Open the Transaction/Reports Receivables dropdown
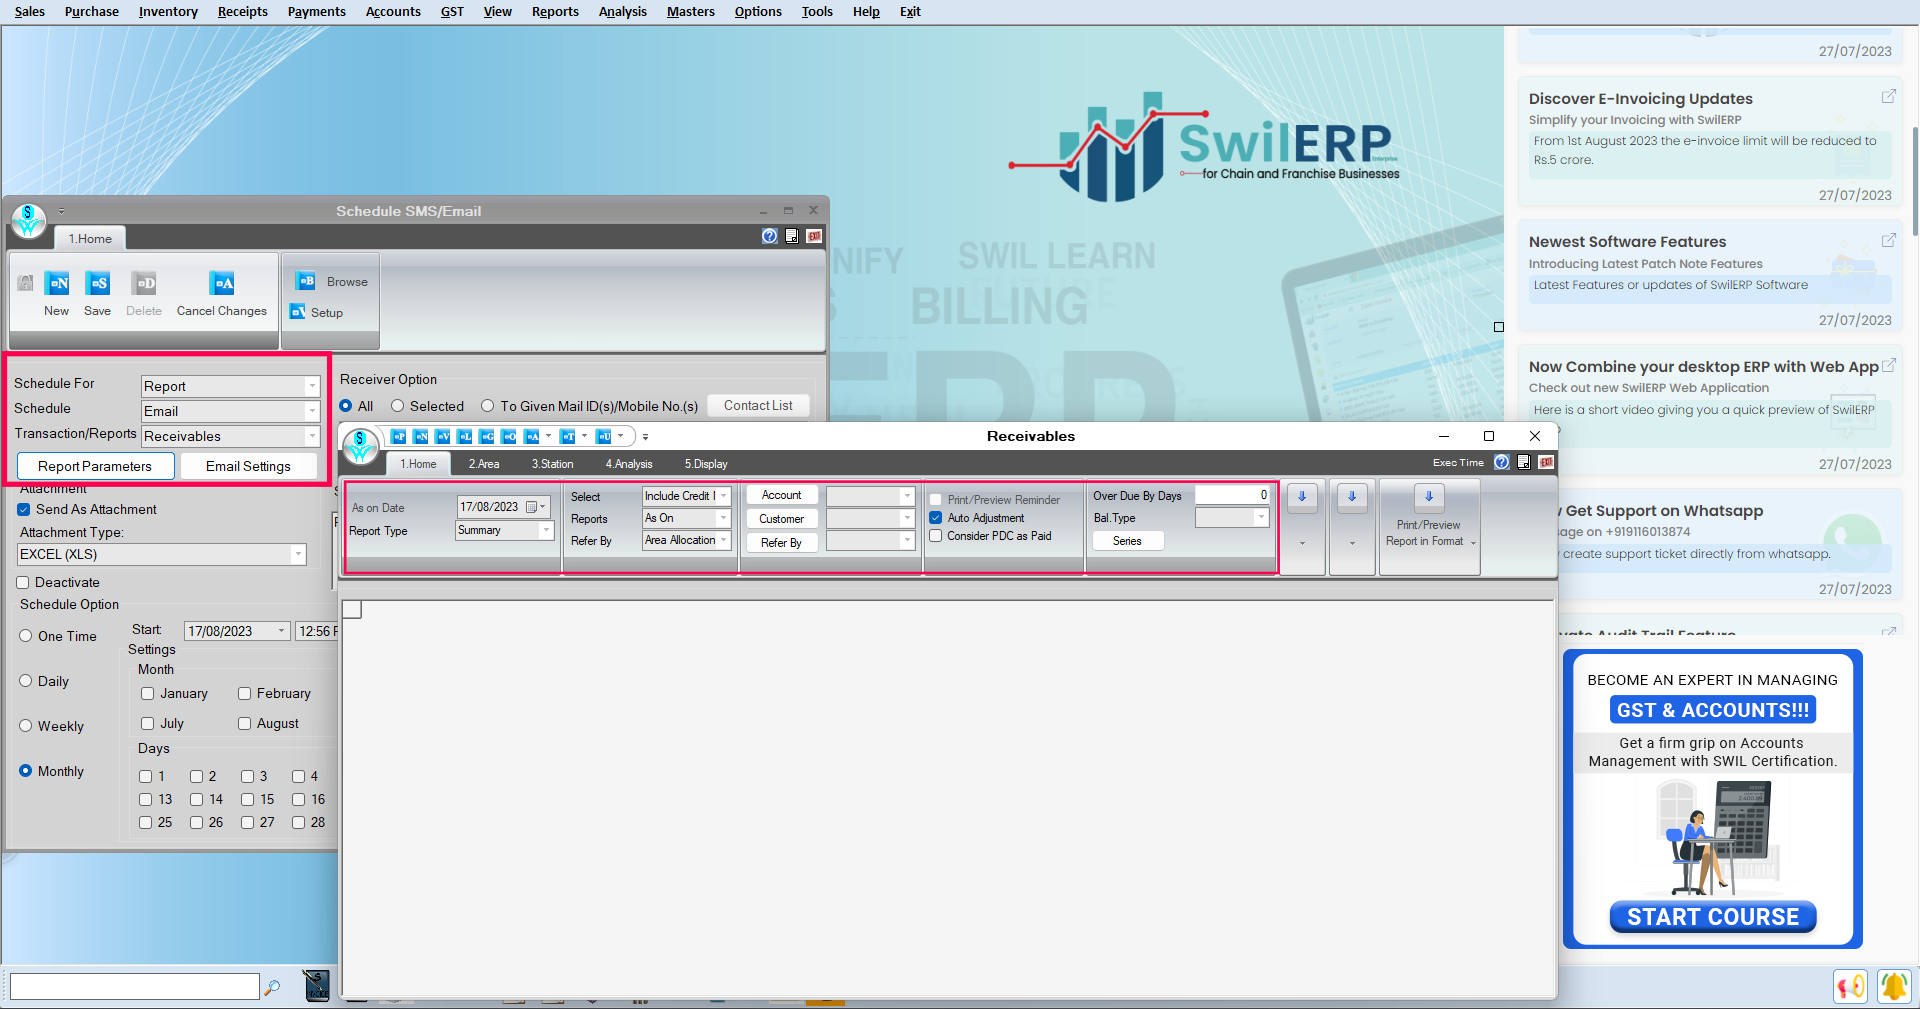The image size is (1920, 1009). [x=312, y=436]
